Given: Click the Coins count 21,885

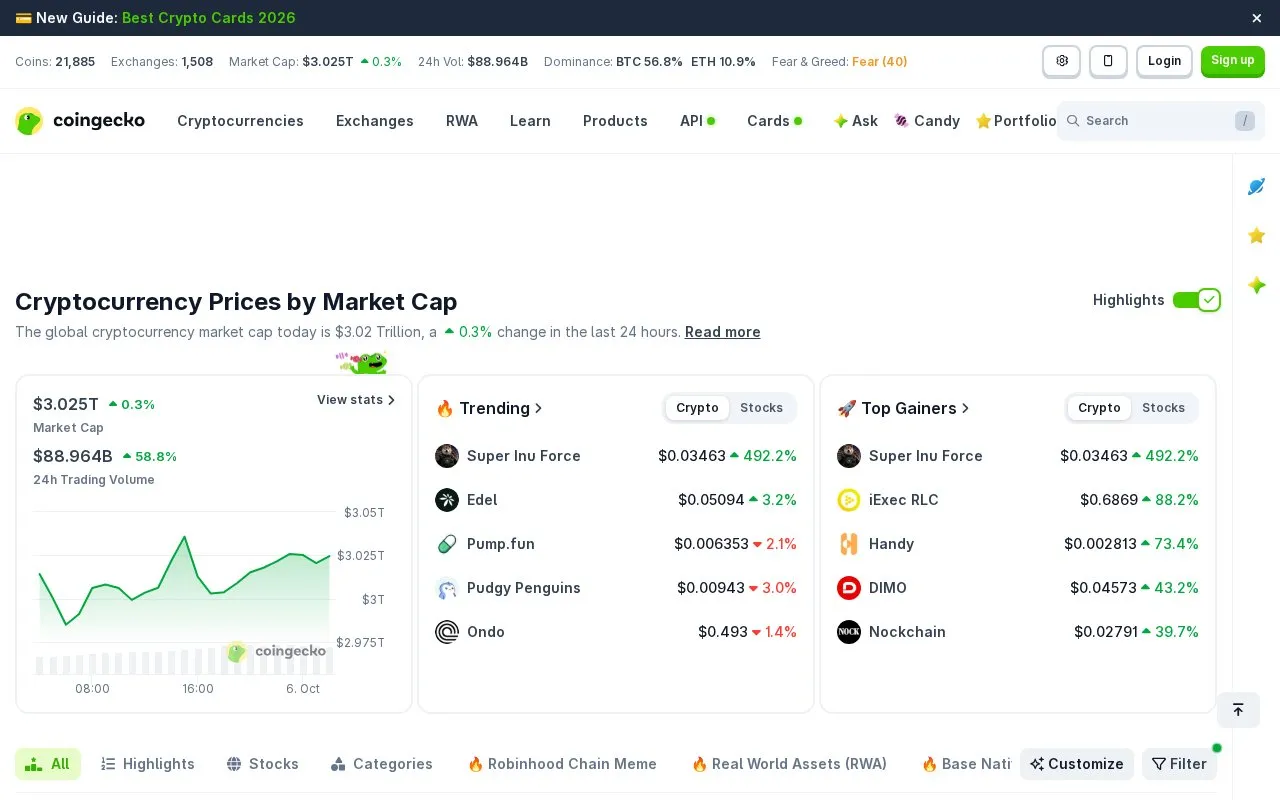Looking at the screenshot, I should click(75, 62).
